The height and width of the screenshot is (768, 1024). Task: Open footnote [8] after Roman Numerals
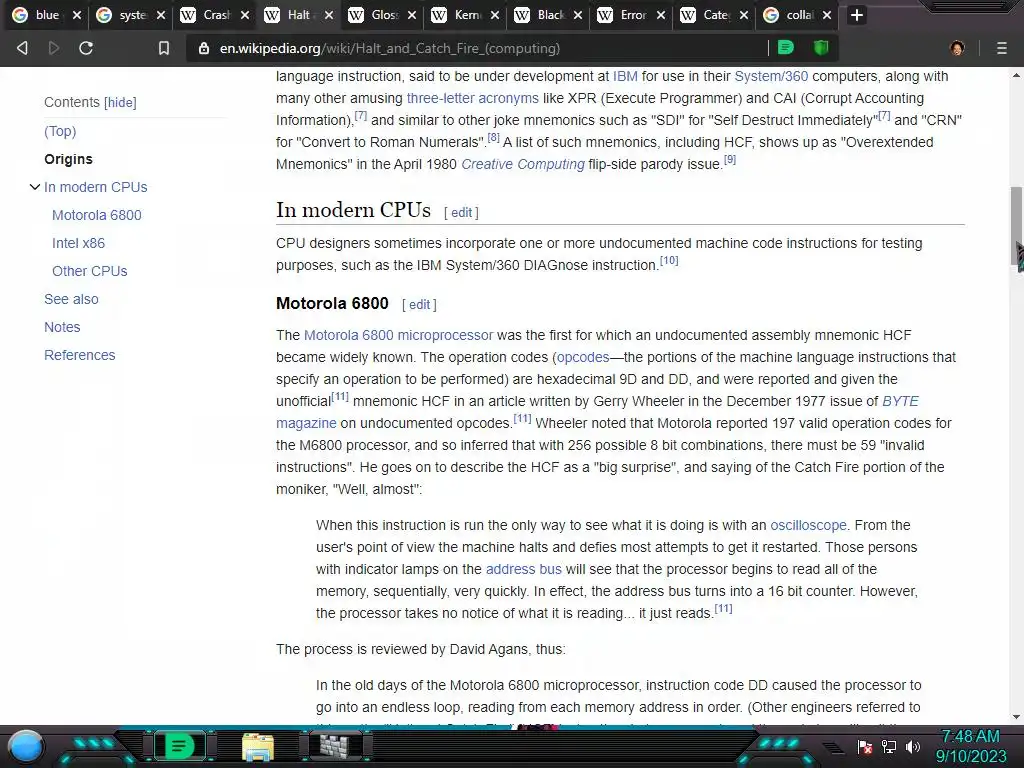[494, 138]
